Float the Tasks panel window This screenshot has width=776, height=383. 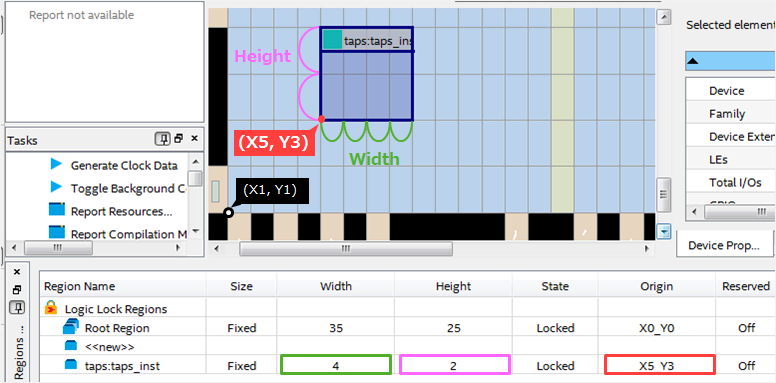coord(179,139)
